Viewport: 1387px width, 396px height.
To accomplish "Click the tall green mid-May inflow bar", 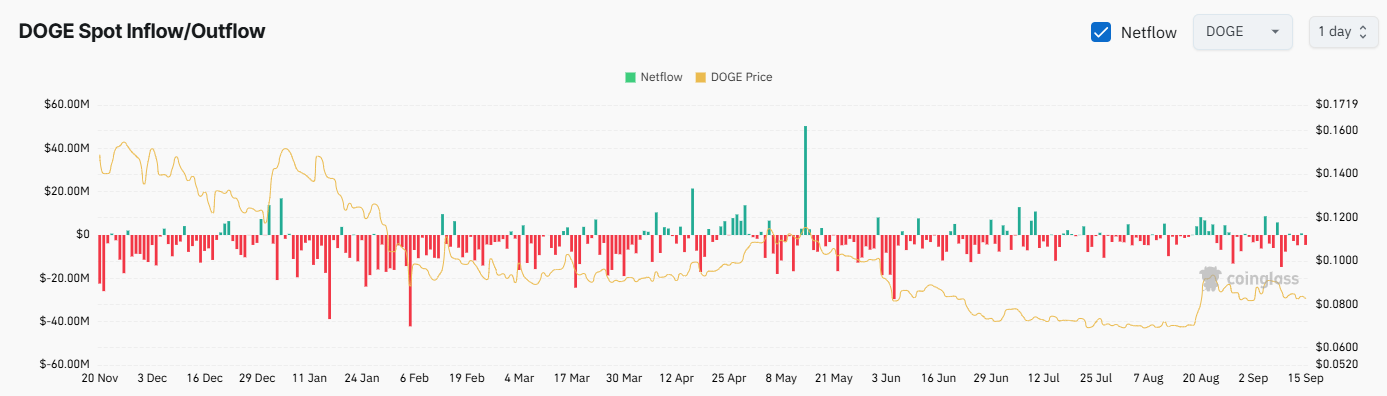I will click(x=805, y=180).
